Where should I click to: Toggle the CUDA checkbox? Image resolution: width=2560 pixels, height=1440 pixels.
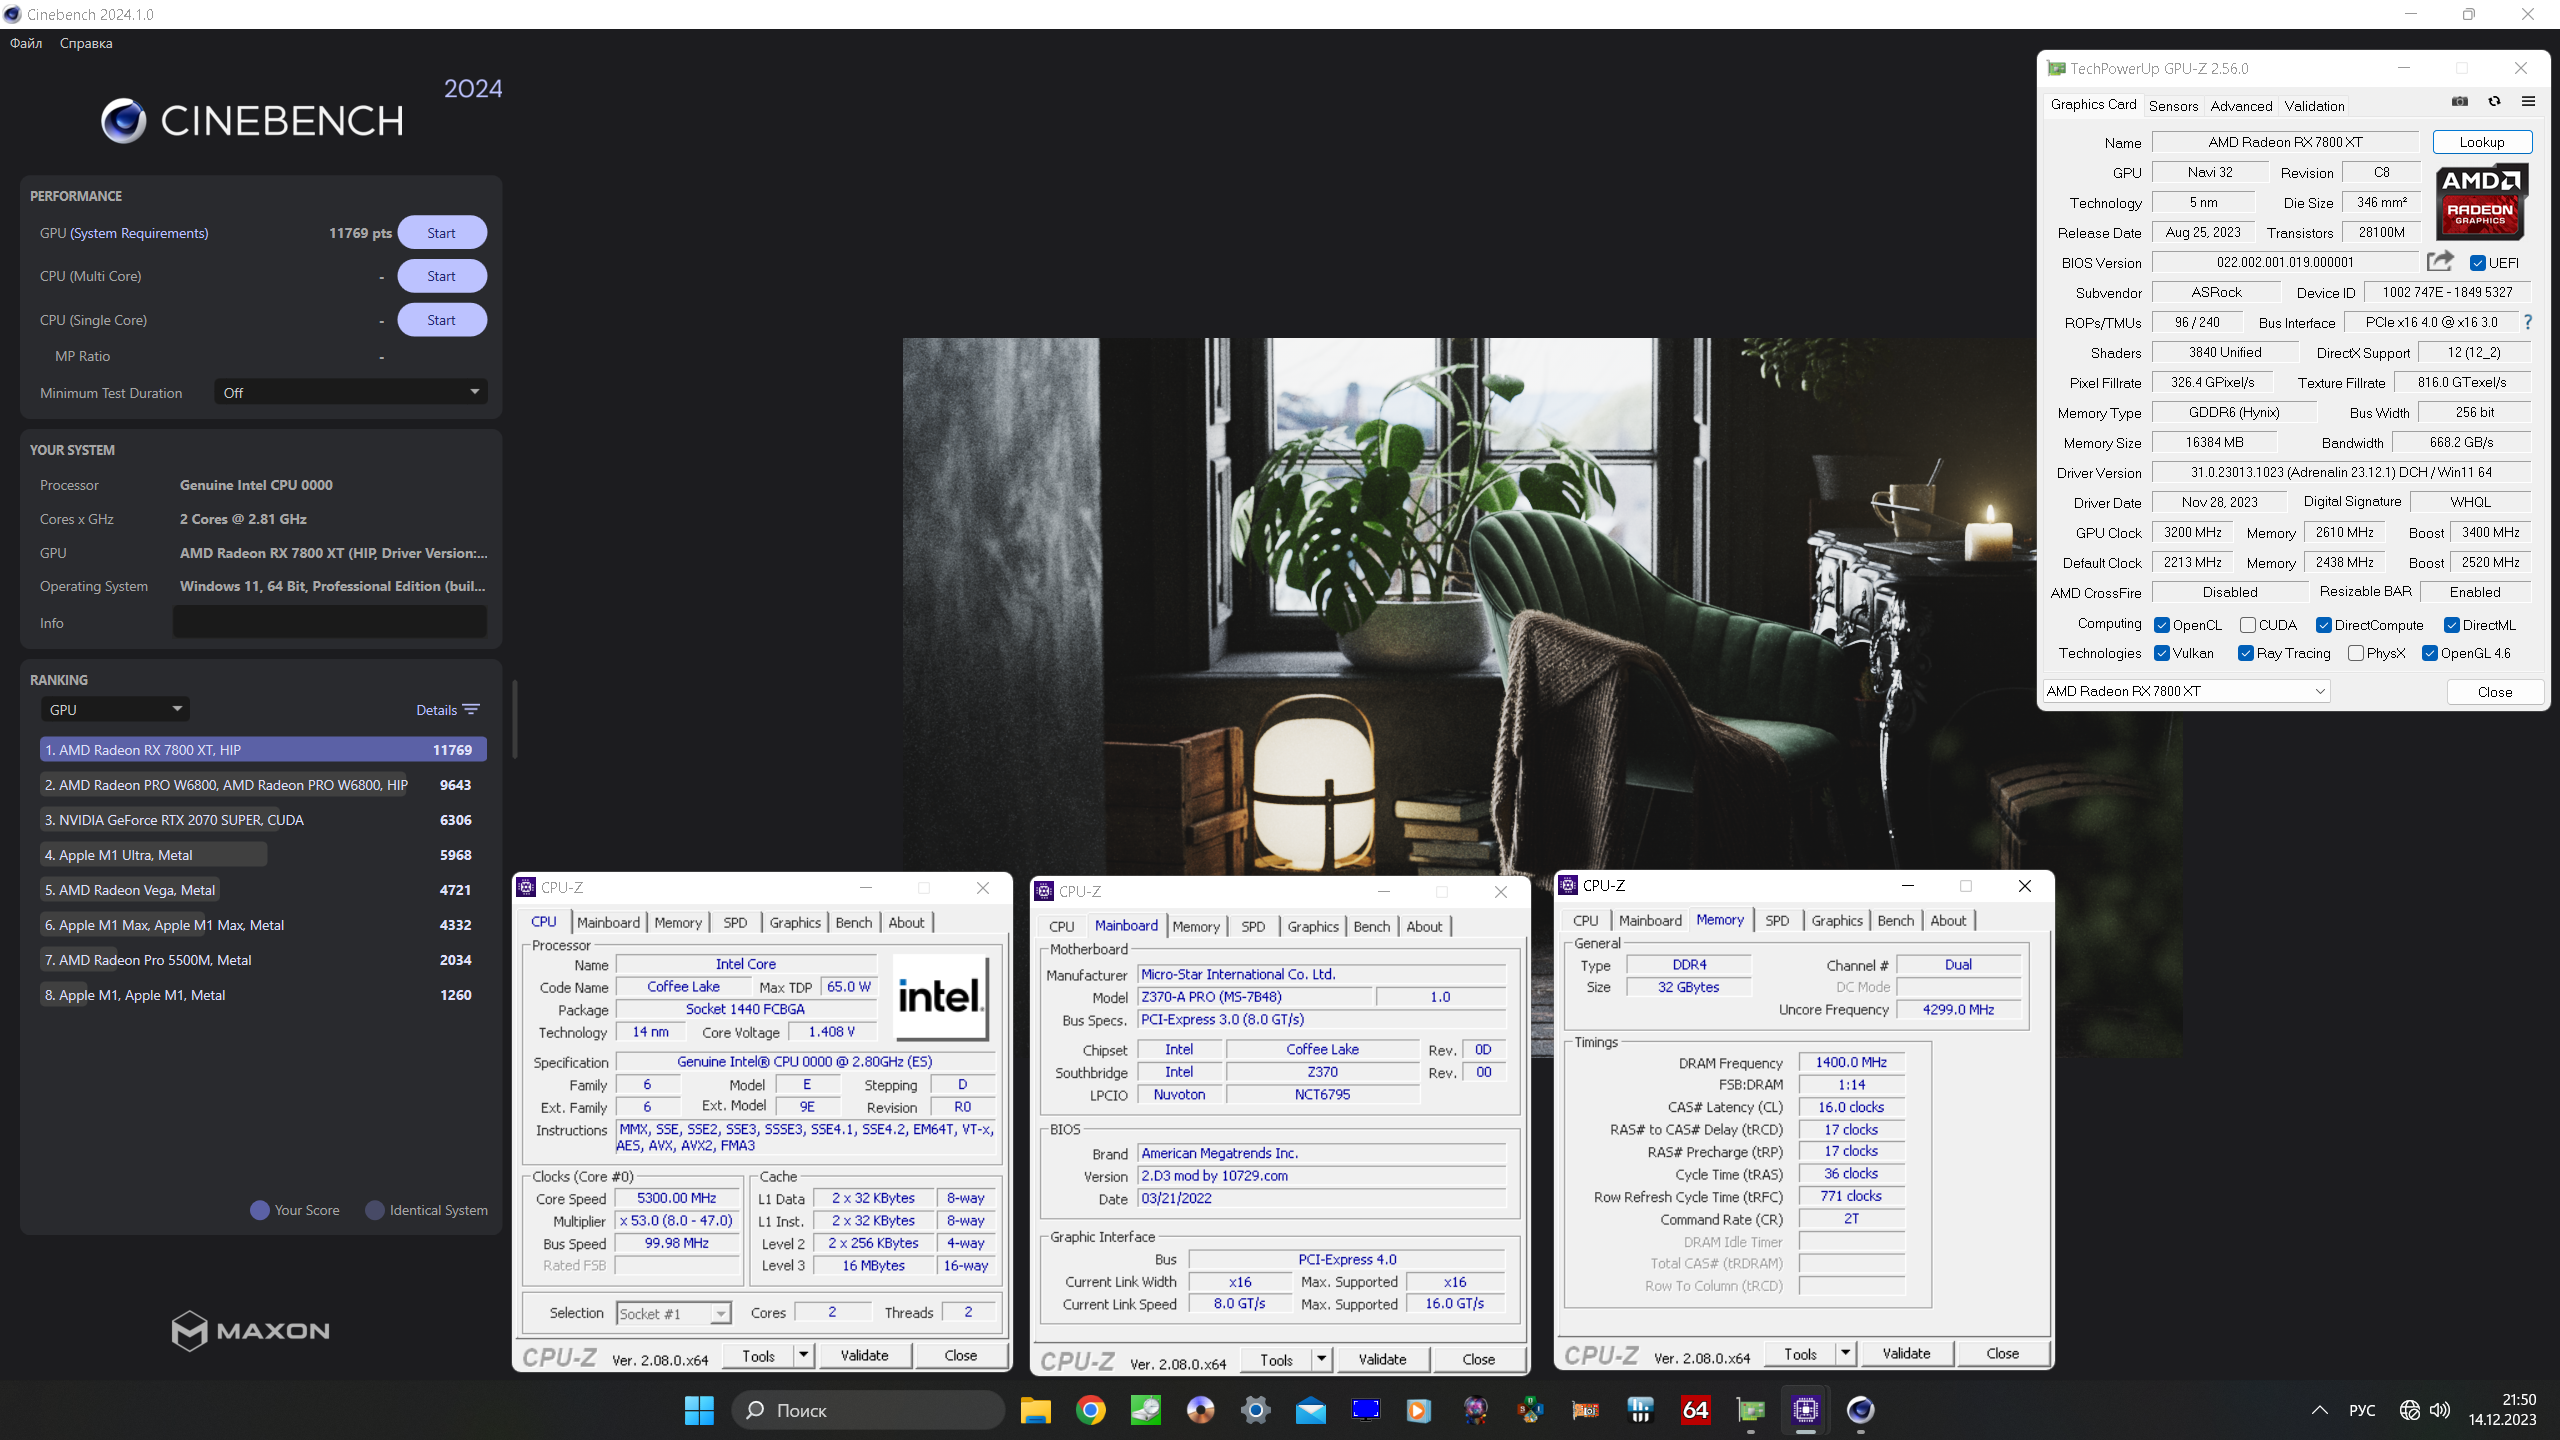[x=2247, y=625]
